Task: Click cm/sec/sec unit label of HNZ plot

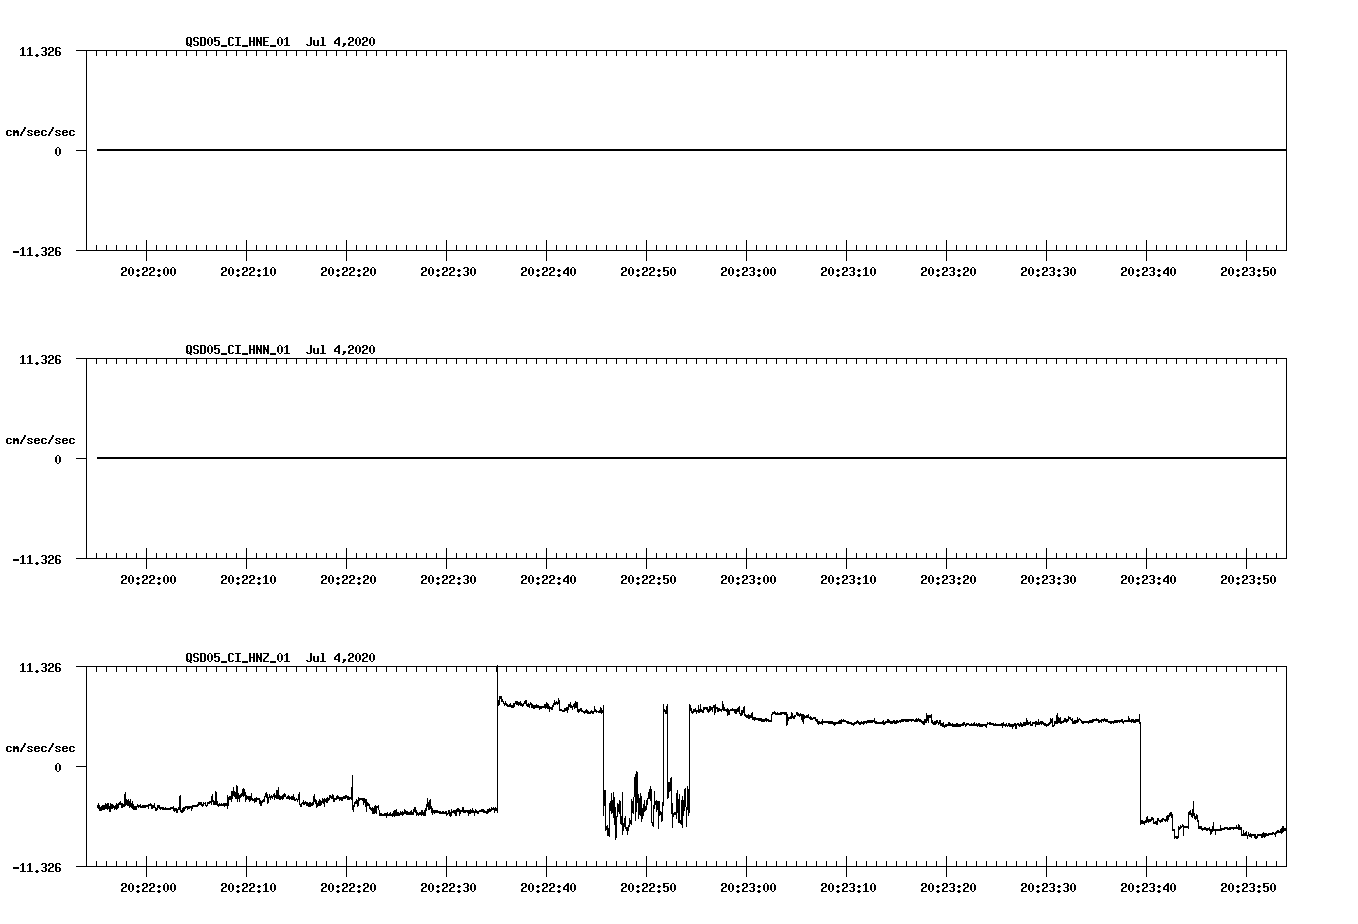Action: pyautogui.click(x=40, y=748)
